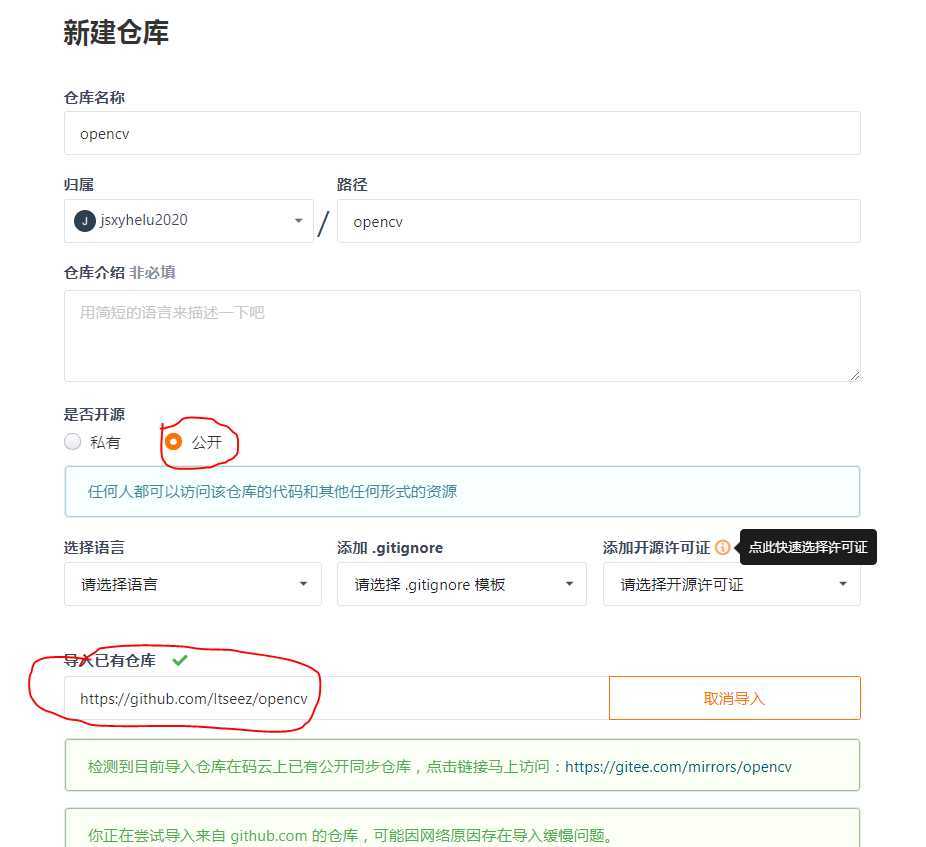
Task: Click the license info circle icon
Action: (x=722, y=548)
